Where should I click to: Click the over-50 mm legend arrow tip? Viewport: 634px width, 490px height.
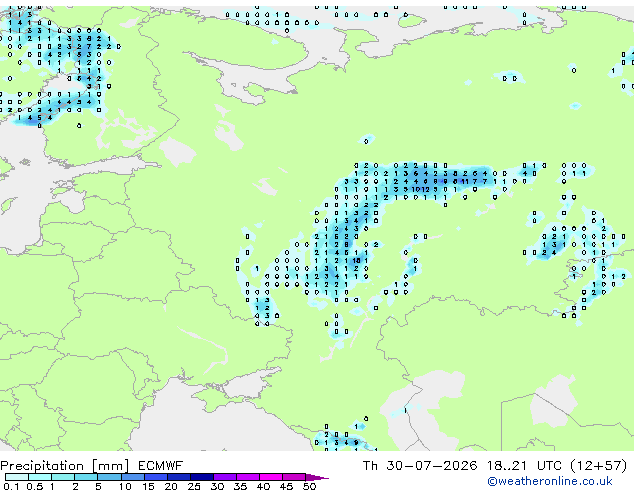click(317, 477)
